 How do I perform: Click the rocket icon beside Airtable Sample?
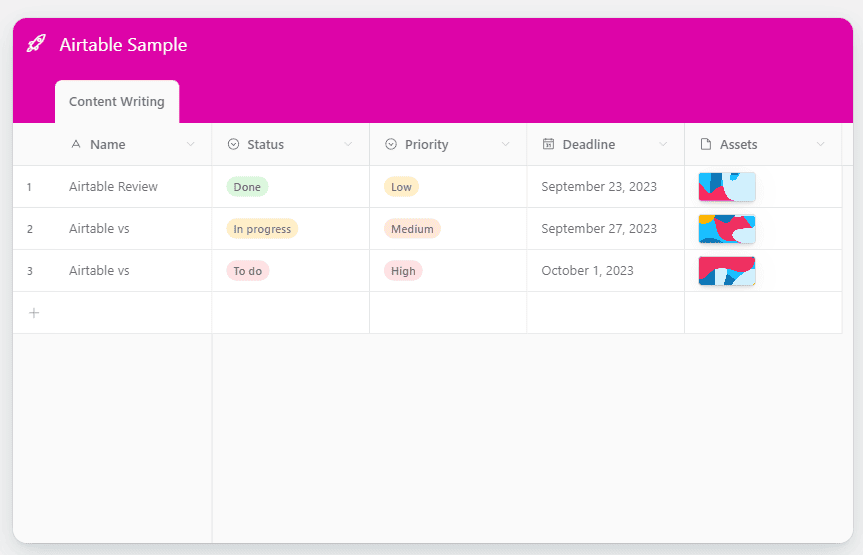pyautogui.click(x=36, y=44)
